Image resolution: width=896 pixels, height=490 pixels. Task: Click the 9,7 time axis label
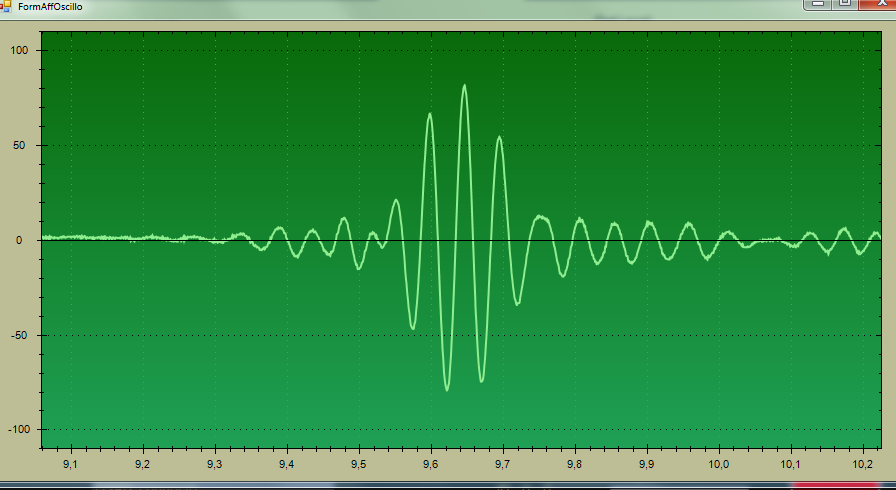(x=502, y=465)
